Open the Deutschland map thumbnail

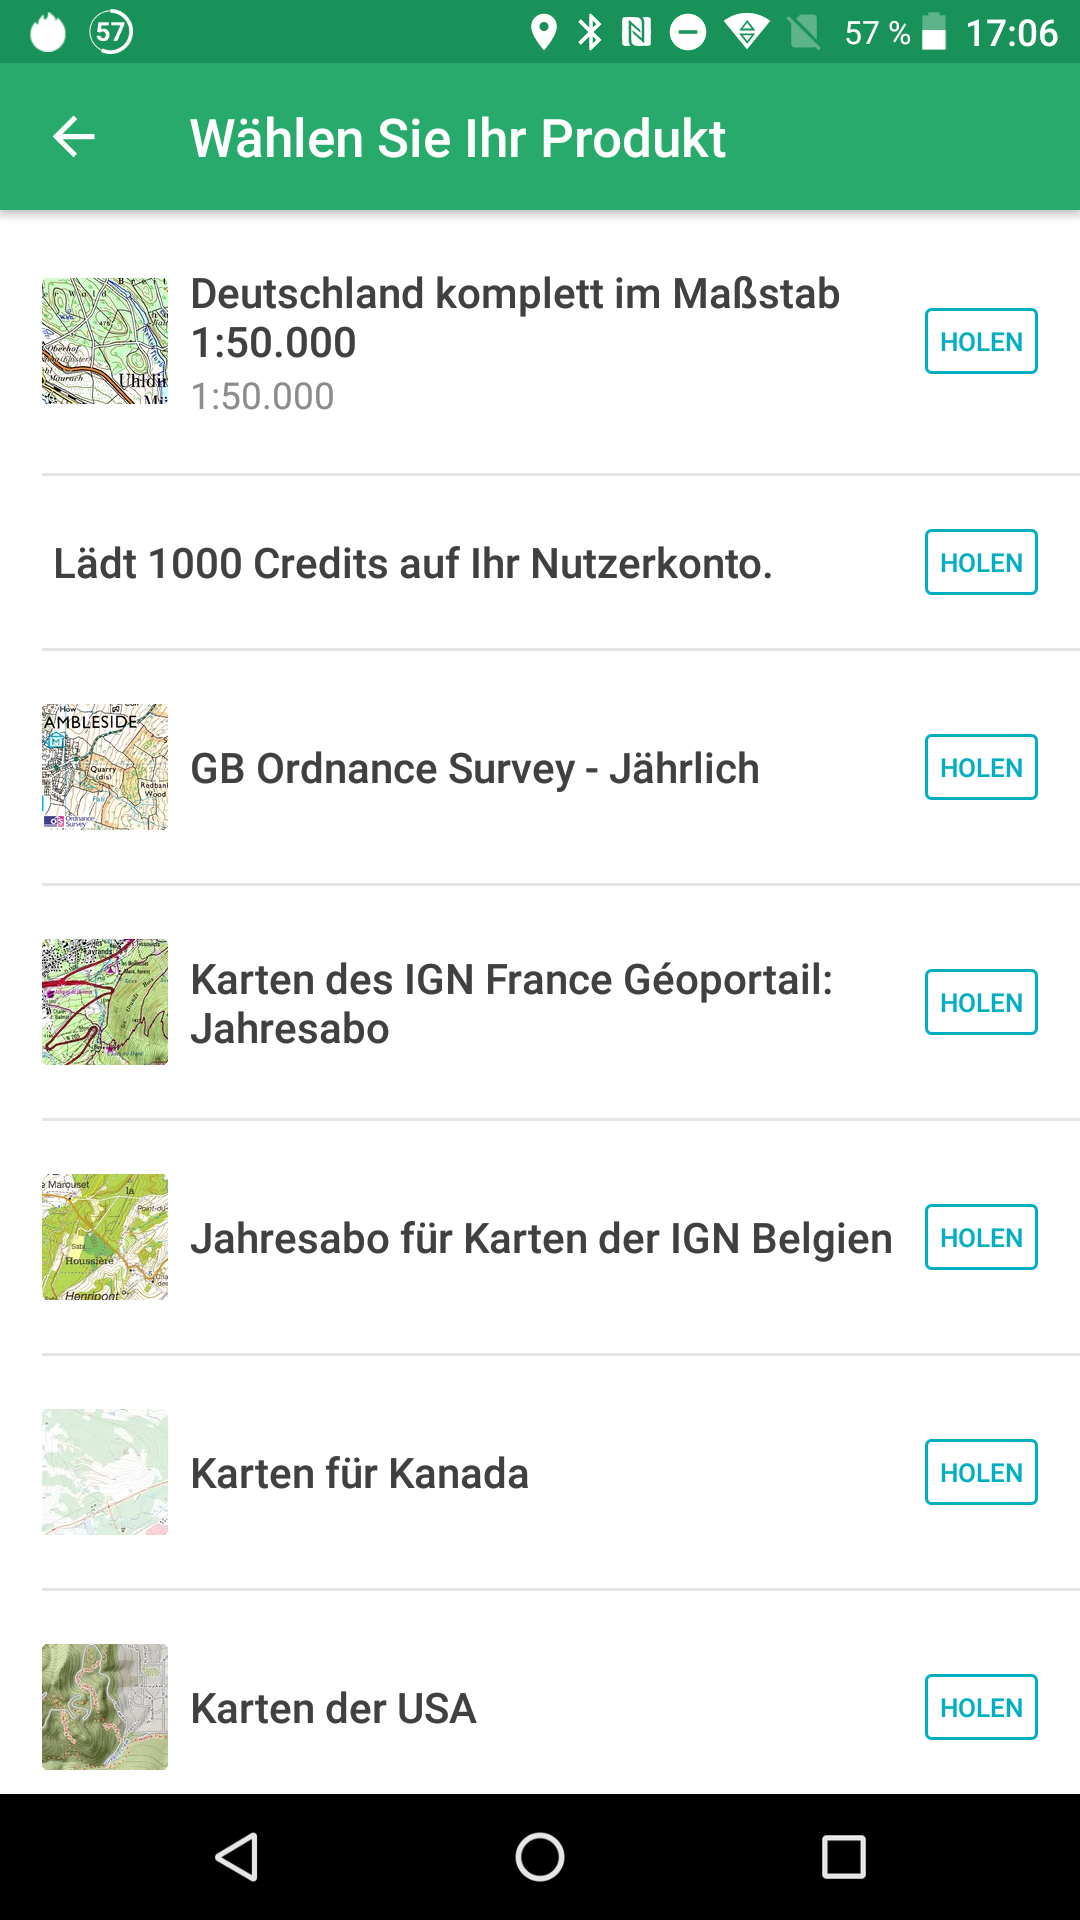tap(105, 341)
